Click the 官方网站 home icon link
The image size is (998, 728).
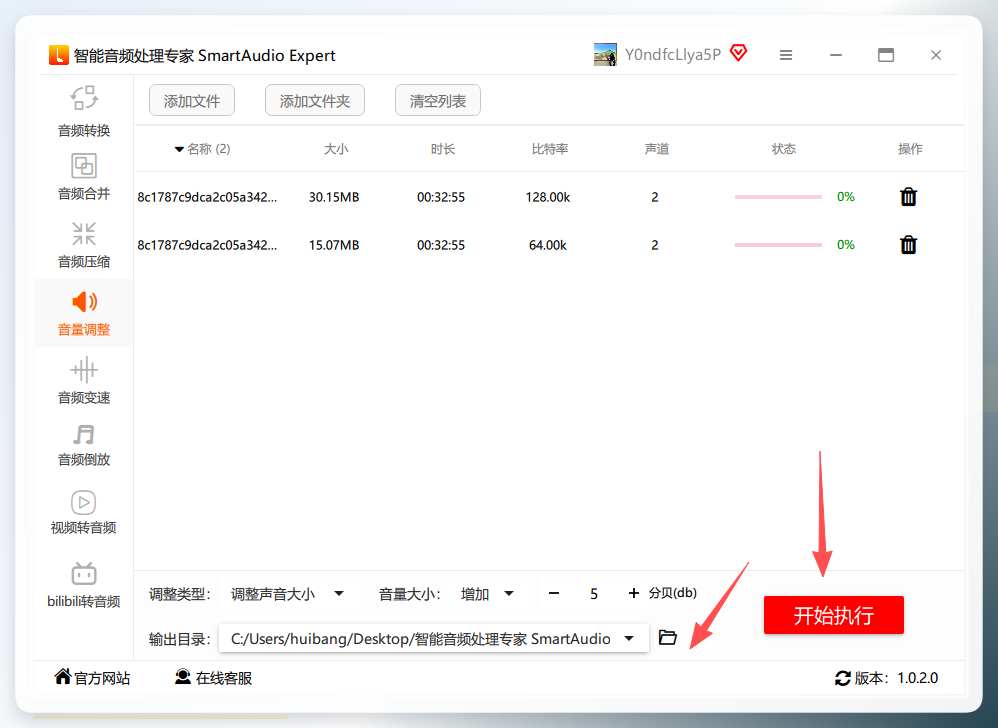pyautogui.click(x=92, y=677)
